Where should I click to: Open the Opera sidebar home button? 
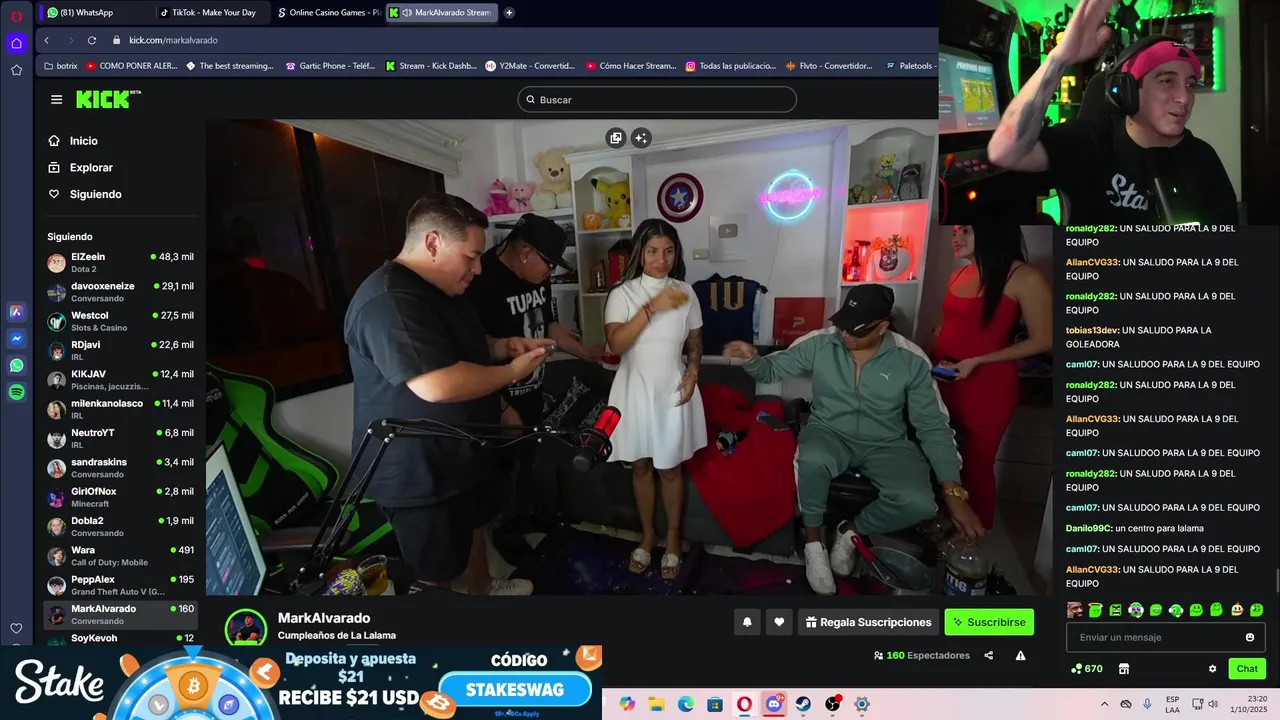click(16, 43)
